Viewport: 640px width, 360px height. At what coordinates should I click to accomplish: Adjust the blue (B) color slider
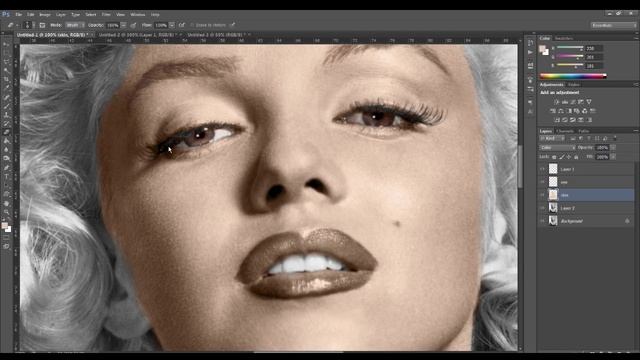[570, 65]
